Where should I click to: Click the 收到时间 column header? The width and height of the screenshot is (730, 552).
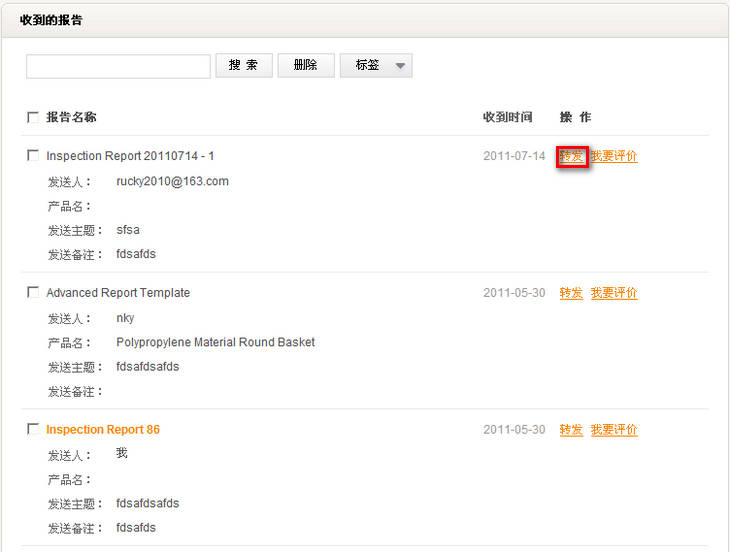(x=507, y=118)
